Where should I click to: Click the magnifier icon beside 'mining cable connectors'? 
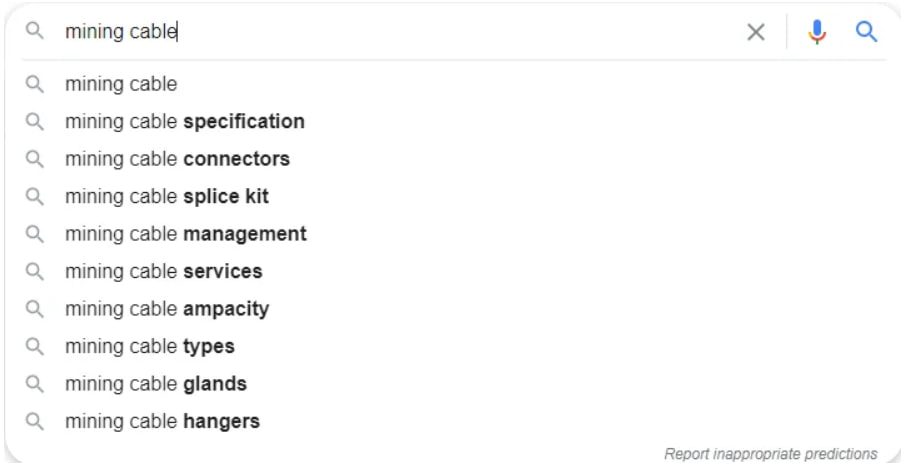click(35, 159)
